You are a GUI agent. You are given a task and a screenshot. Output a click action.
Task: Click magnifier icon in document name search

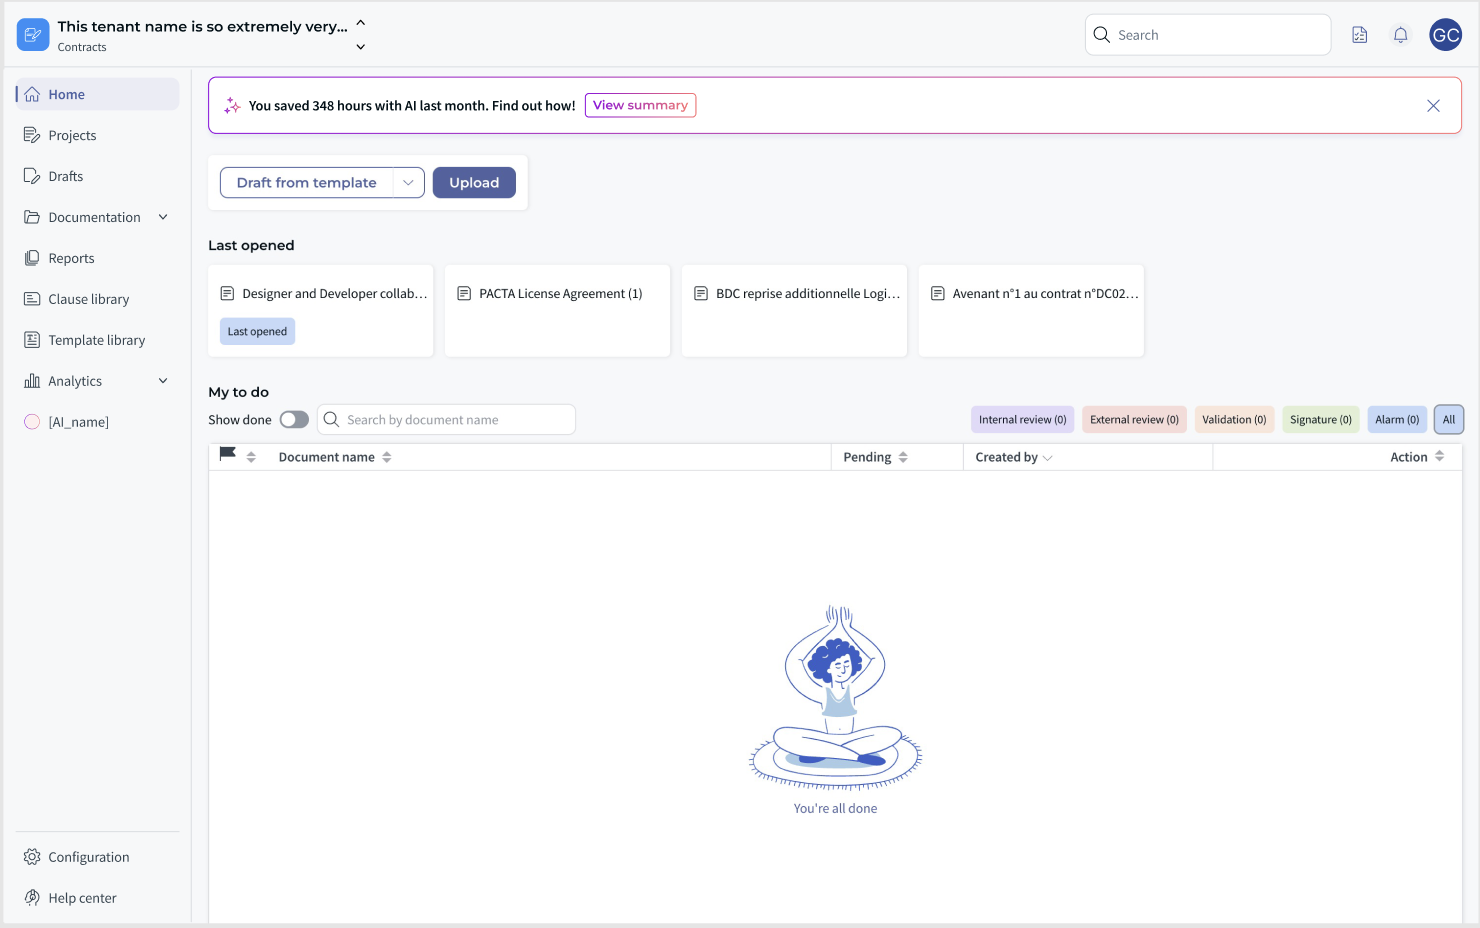coord(332,420)
